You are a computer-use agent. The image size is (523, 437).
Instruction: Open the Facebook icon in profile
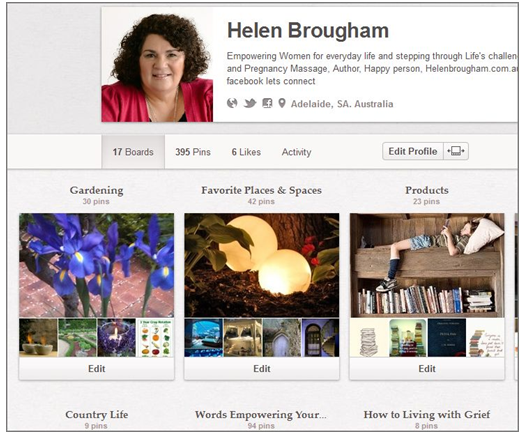267,103
